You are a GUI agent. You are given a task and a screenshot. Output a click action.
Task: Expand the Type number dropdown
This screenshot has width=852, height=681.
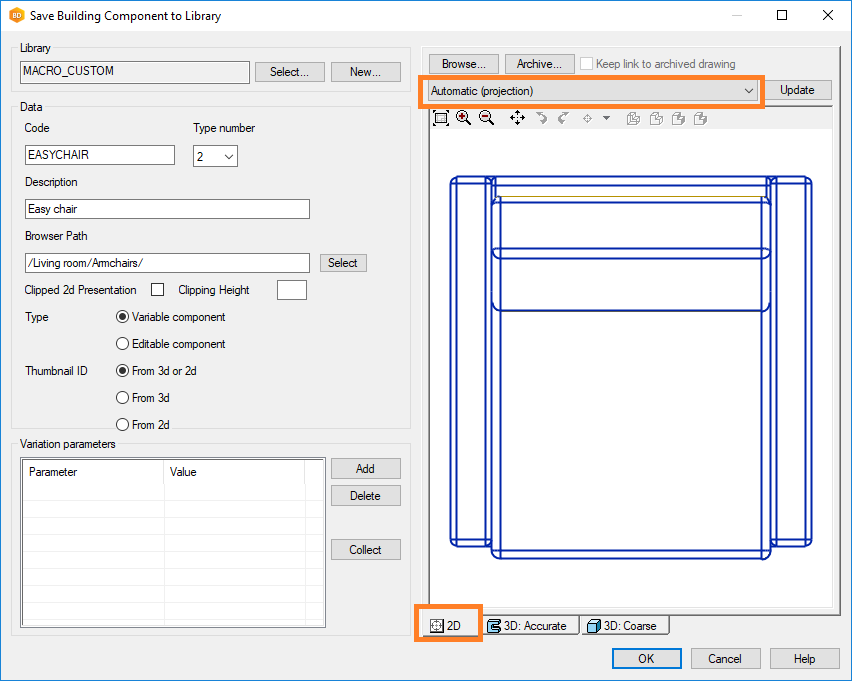pos(228,156)
